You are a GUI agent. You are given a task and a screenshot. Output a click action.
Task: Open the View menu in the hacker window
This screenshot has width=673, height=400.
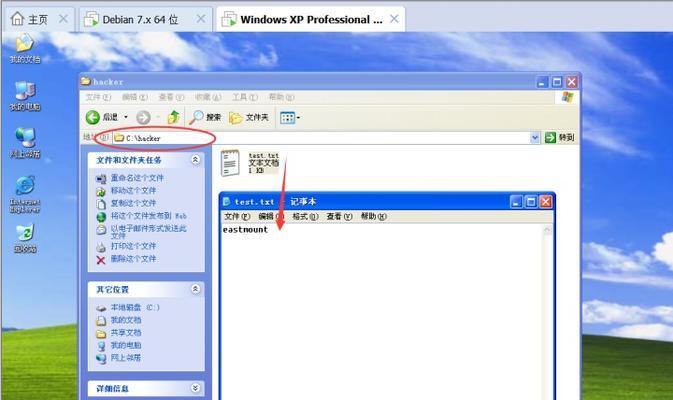[x=171, y=97]
